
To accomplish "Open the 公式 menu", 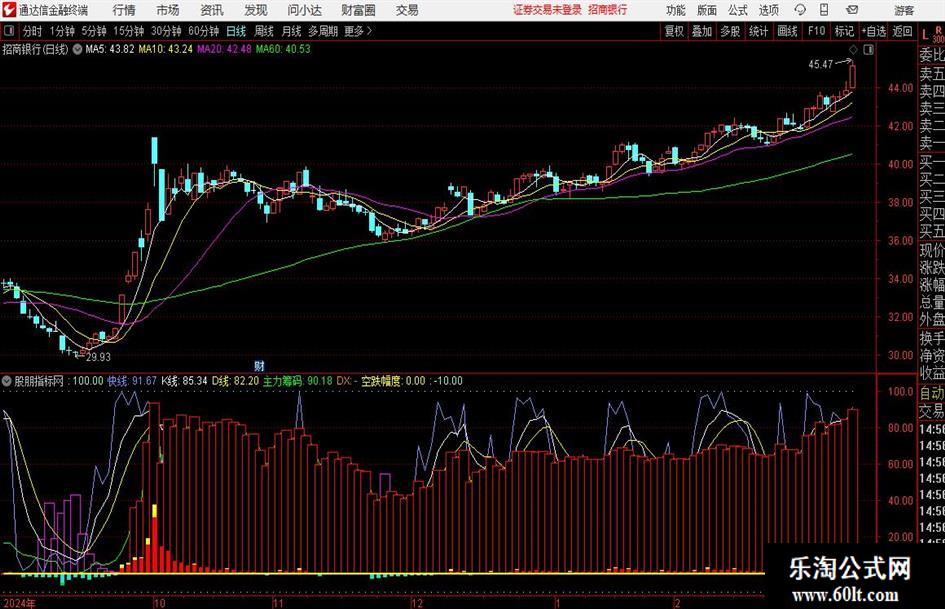I will point(738,10).
